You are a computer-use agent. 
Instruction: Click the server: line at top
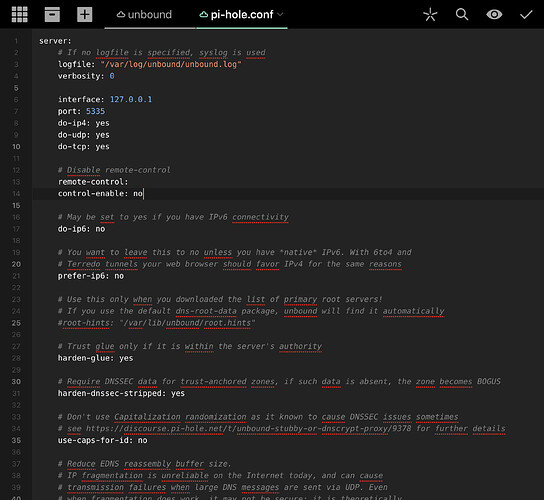(x=55, y=41)
